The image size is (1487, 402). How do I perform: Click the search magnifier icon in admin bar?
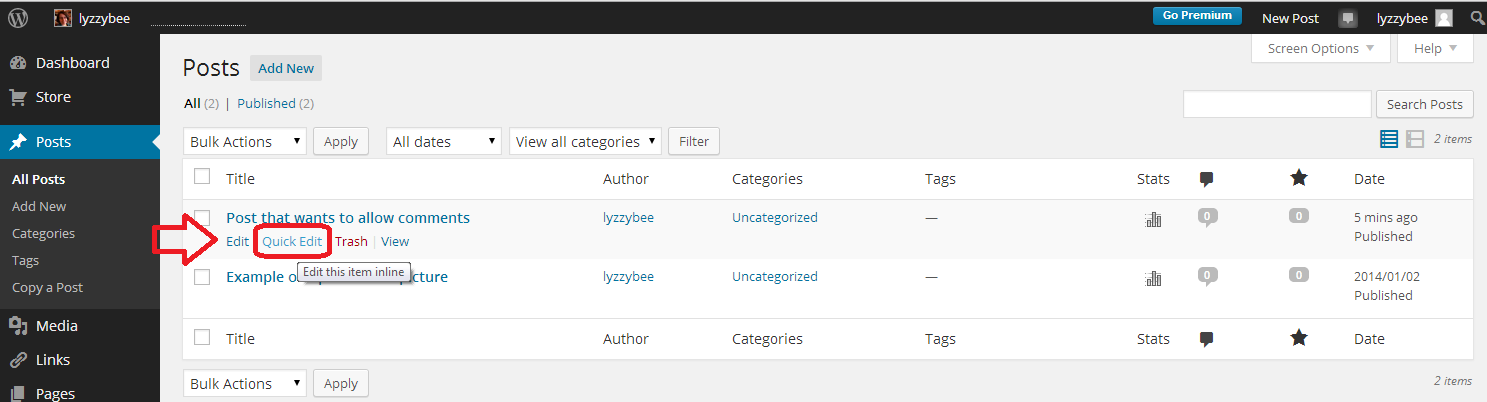(x=1477, y=18)
